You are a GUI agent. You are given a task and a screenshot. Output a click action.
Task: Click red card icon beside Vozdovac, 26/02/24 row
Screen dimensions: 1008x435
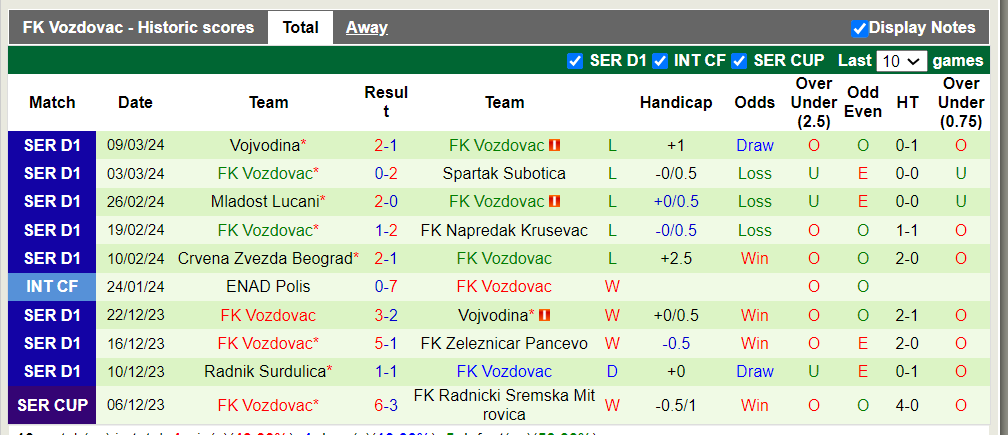point(555,202)
